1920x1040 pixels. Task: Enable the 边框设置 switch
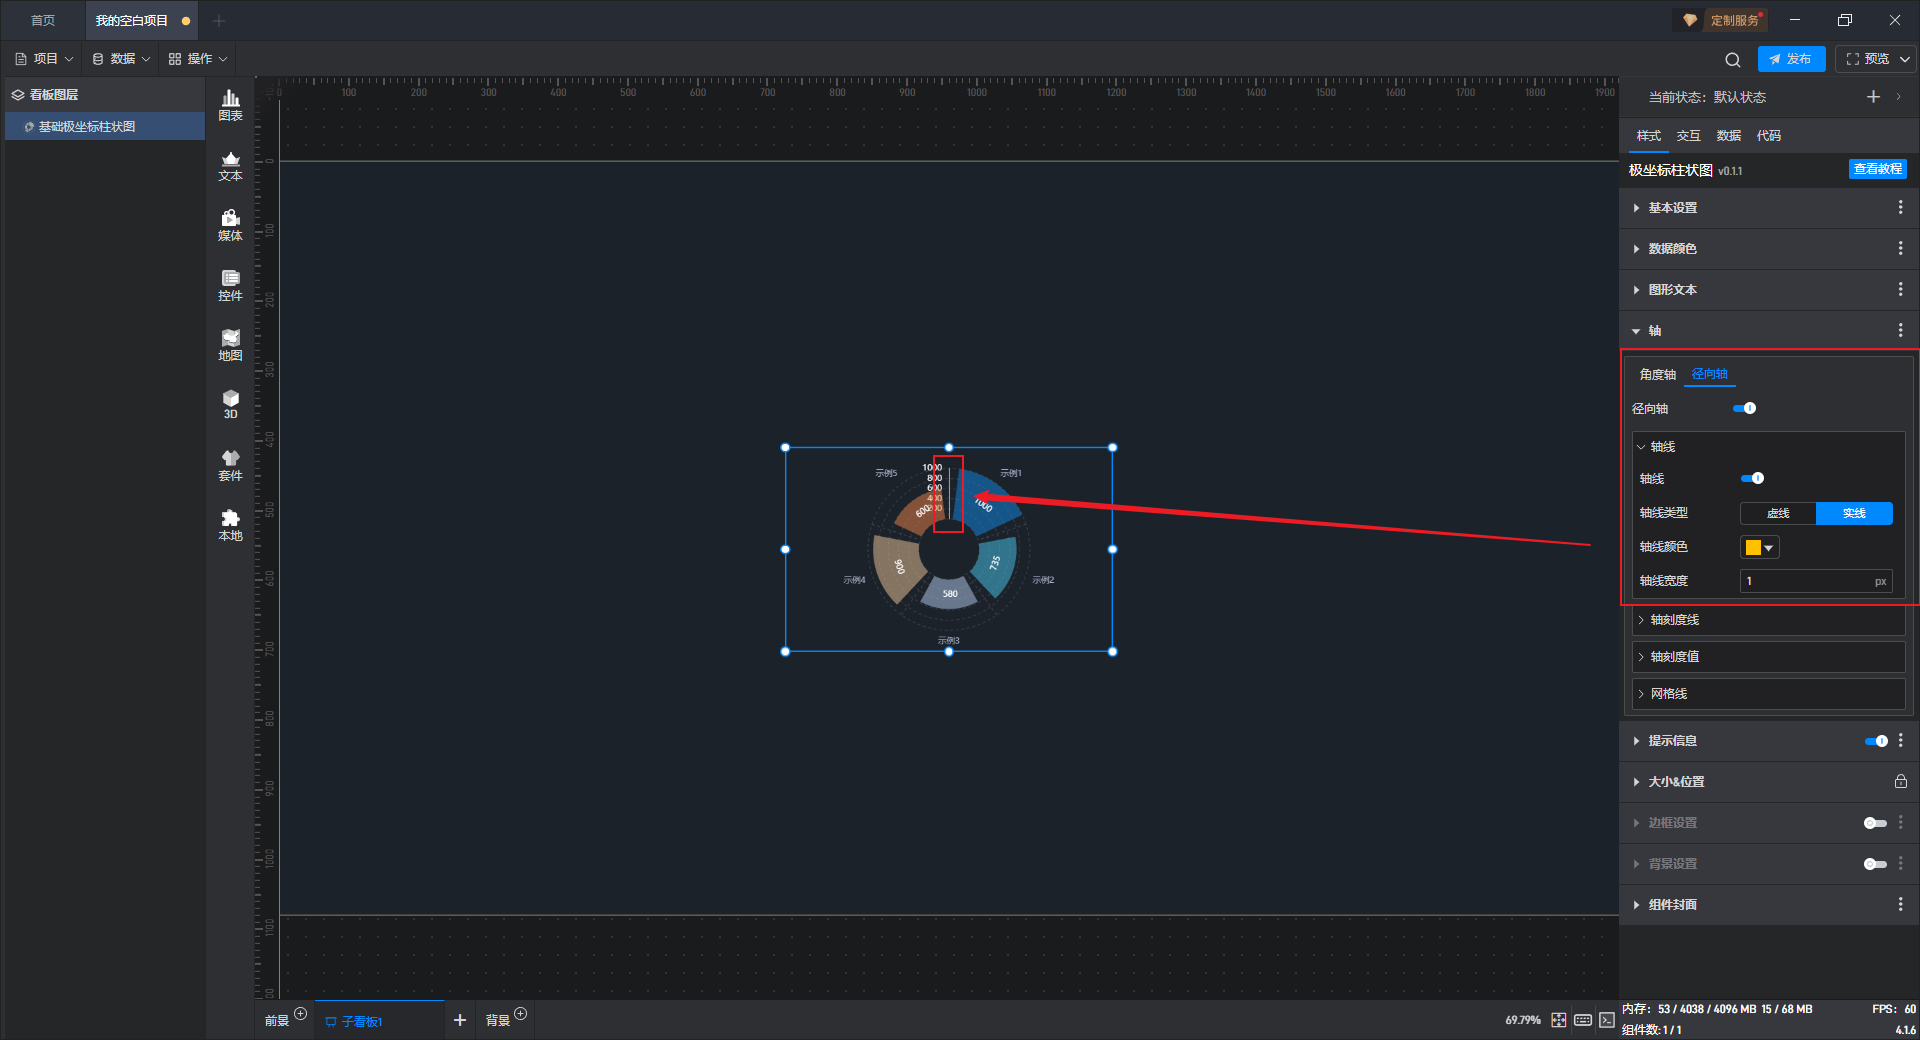point(1875,823)
